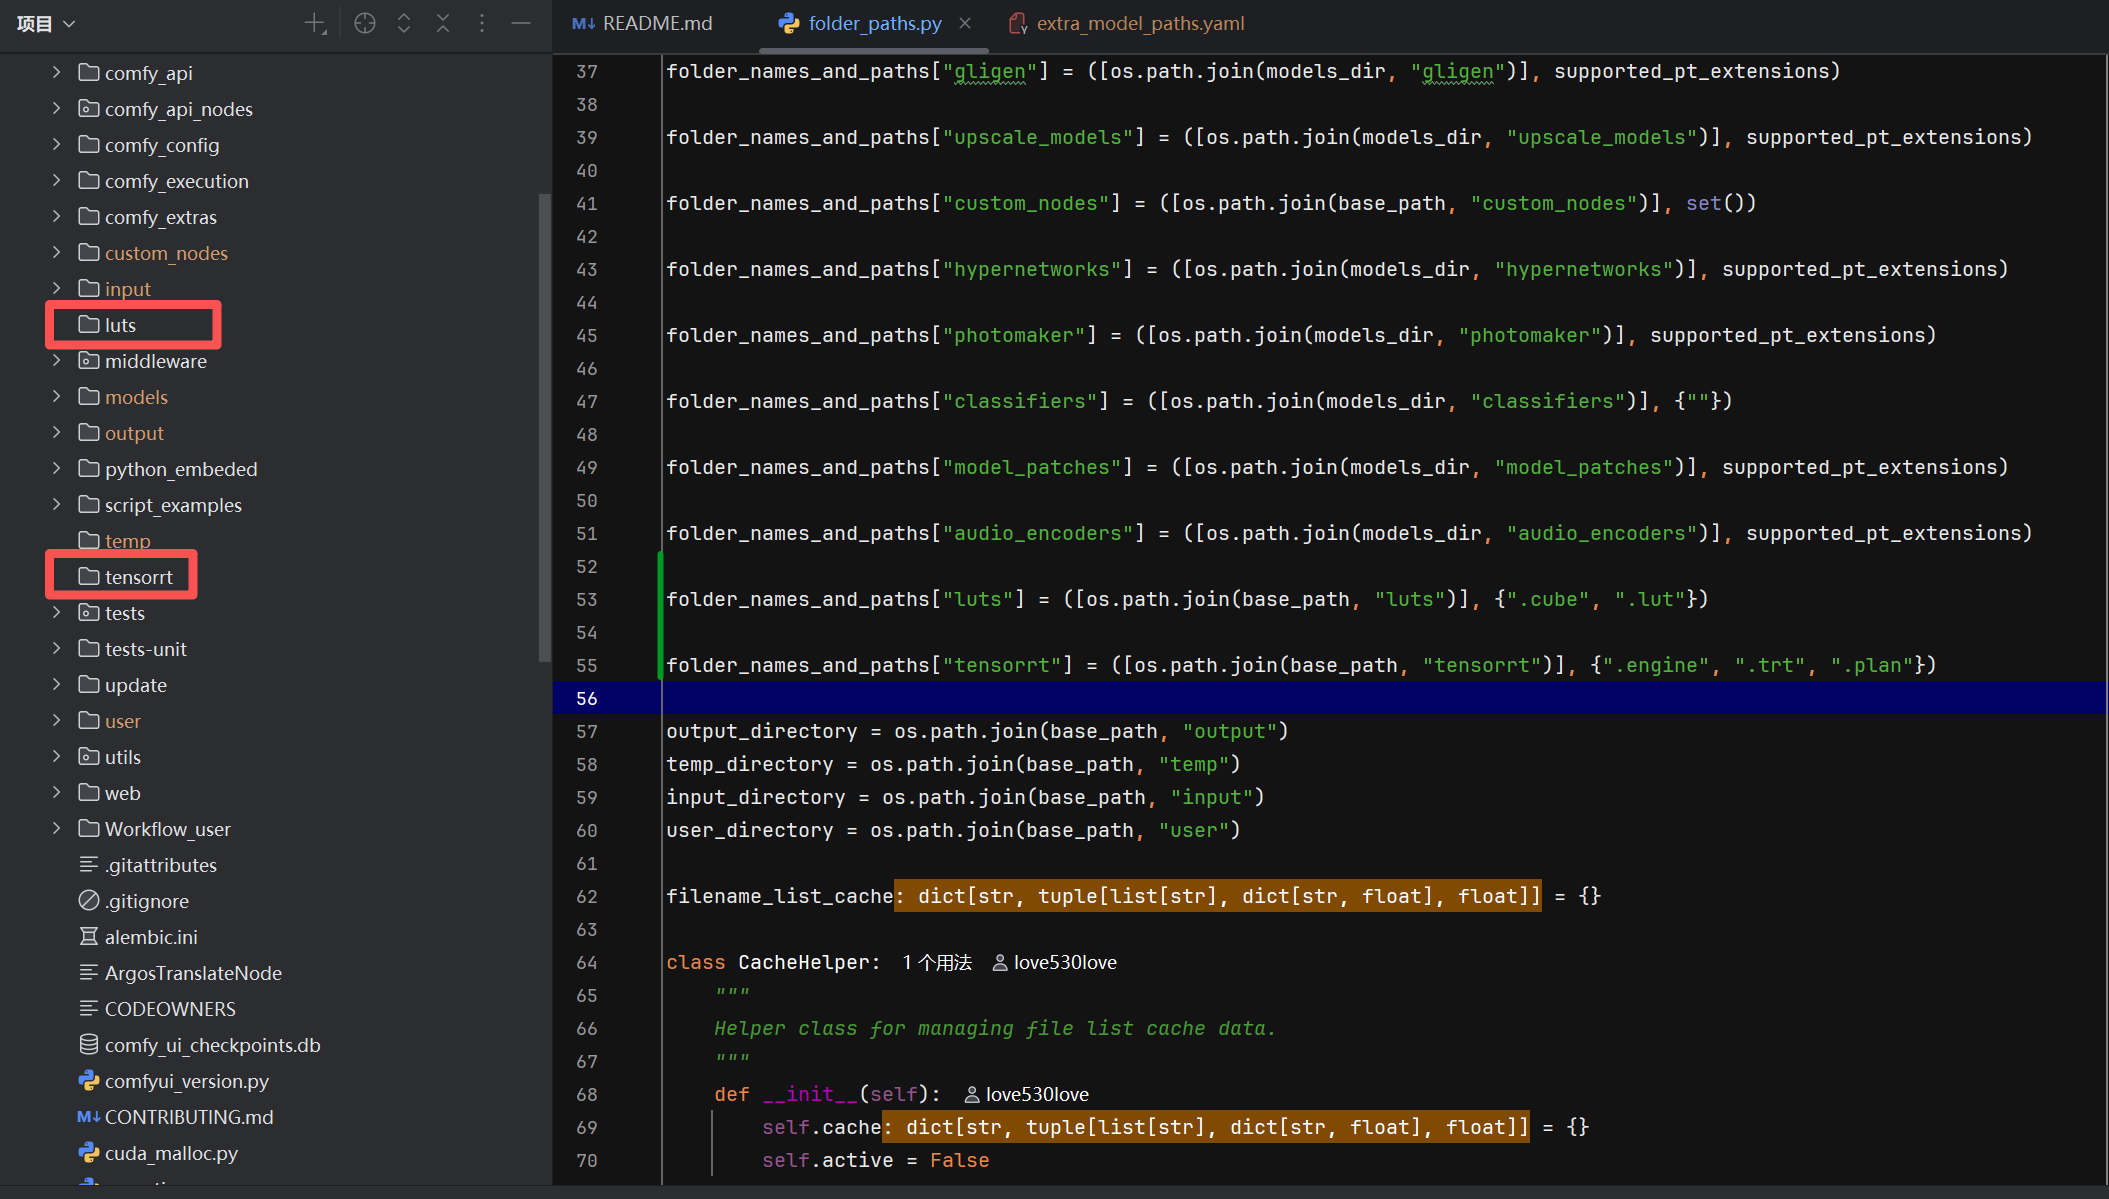Click the project tree vertical scrollbar
The height and width of the screenshot is (1199, 2109).
pos(544,420)
